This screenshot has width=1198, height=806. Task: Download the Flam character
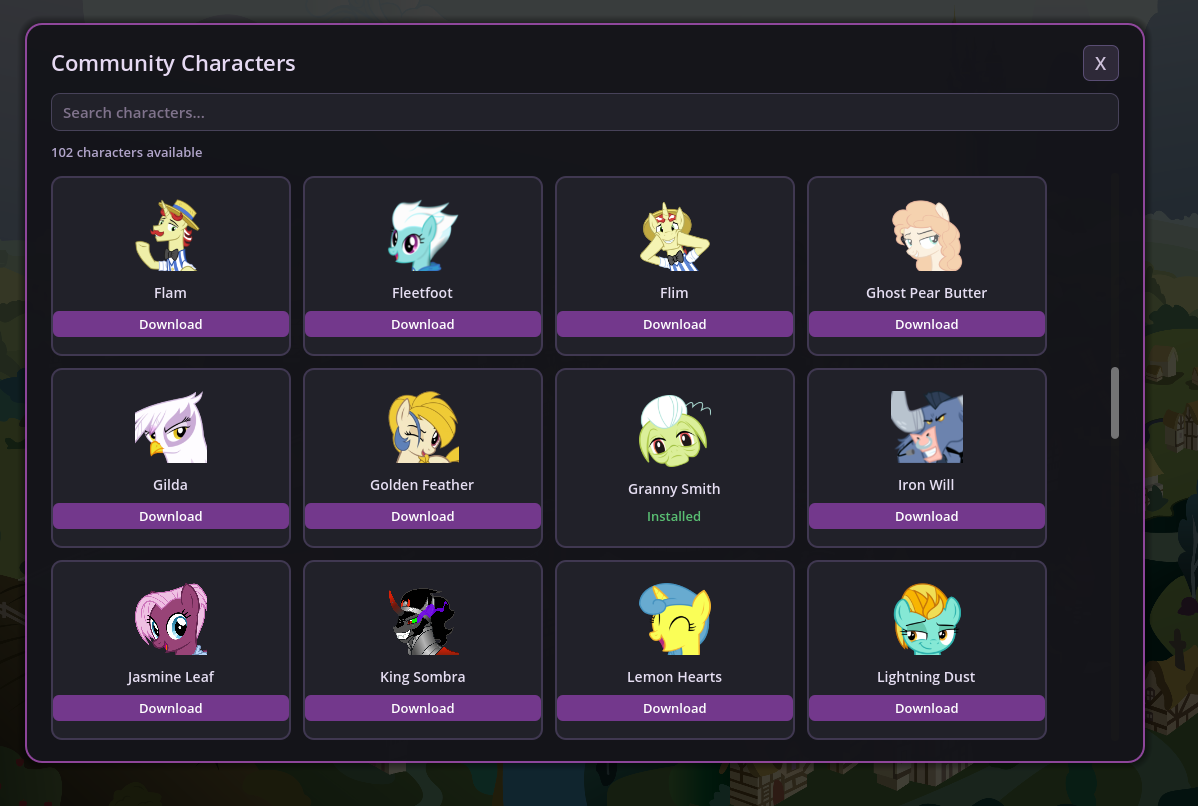coord(170,324)
